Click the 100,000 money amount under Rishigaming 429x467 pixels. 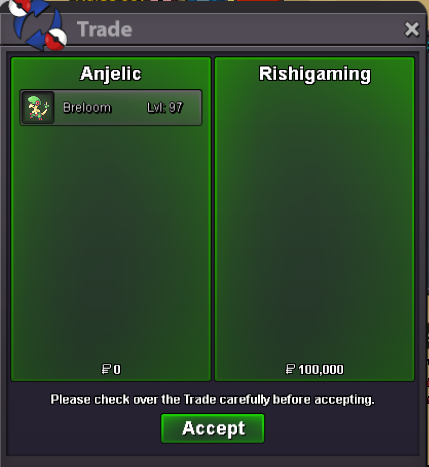pos(321,370)
